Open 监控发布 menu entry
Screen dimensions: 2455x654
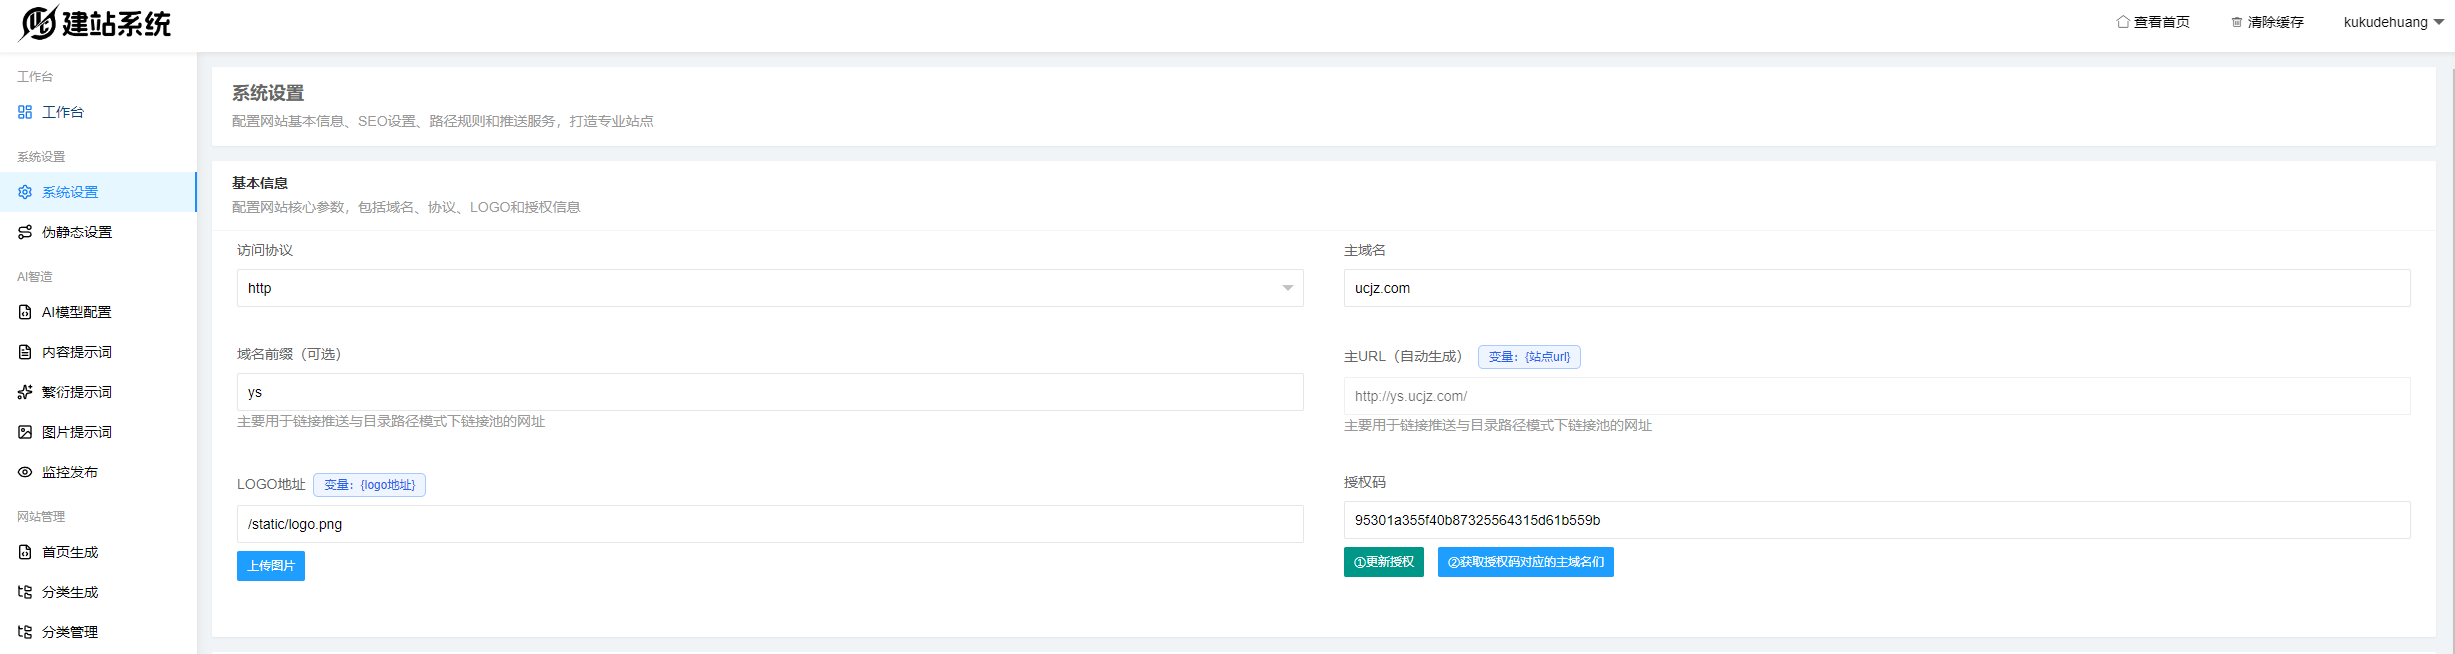98,472
